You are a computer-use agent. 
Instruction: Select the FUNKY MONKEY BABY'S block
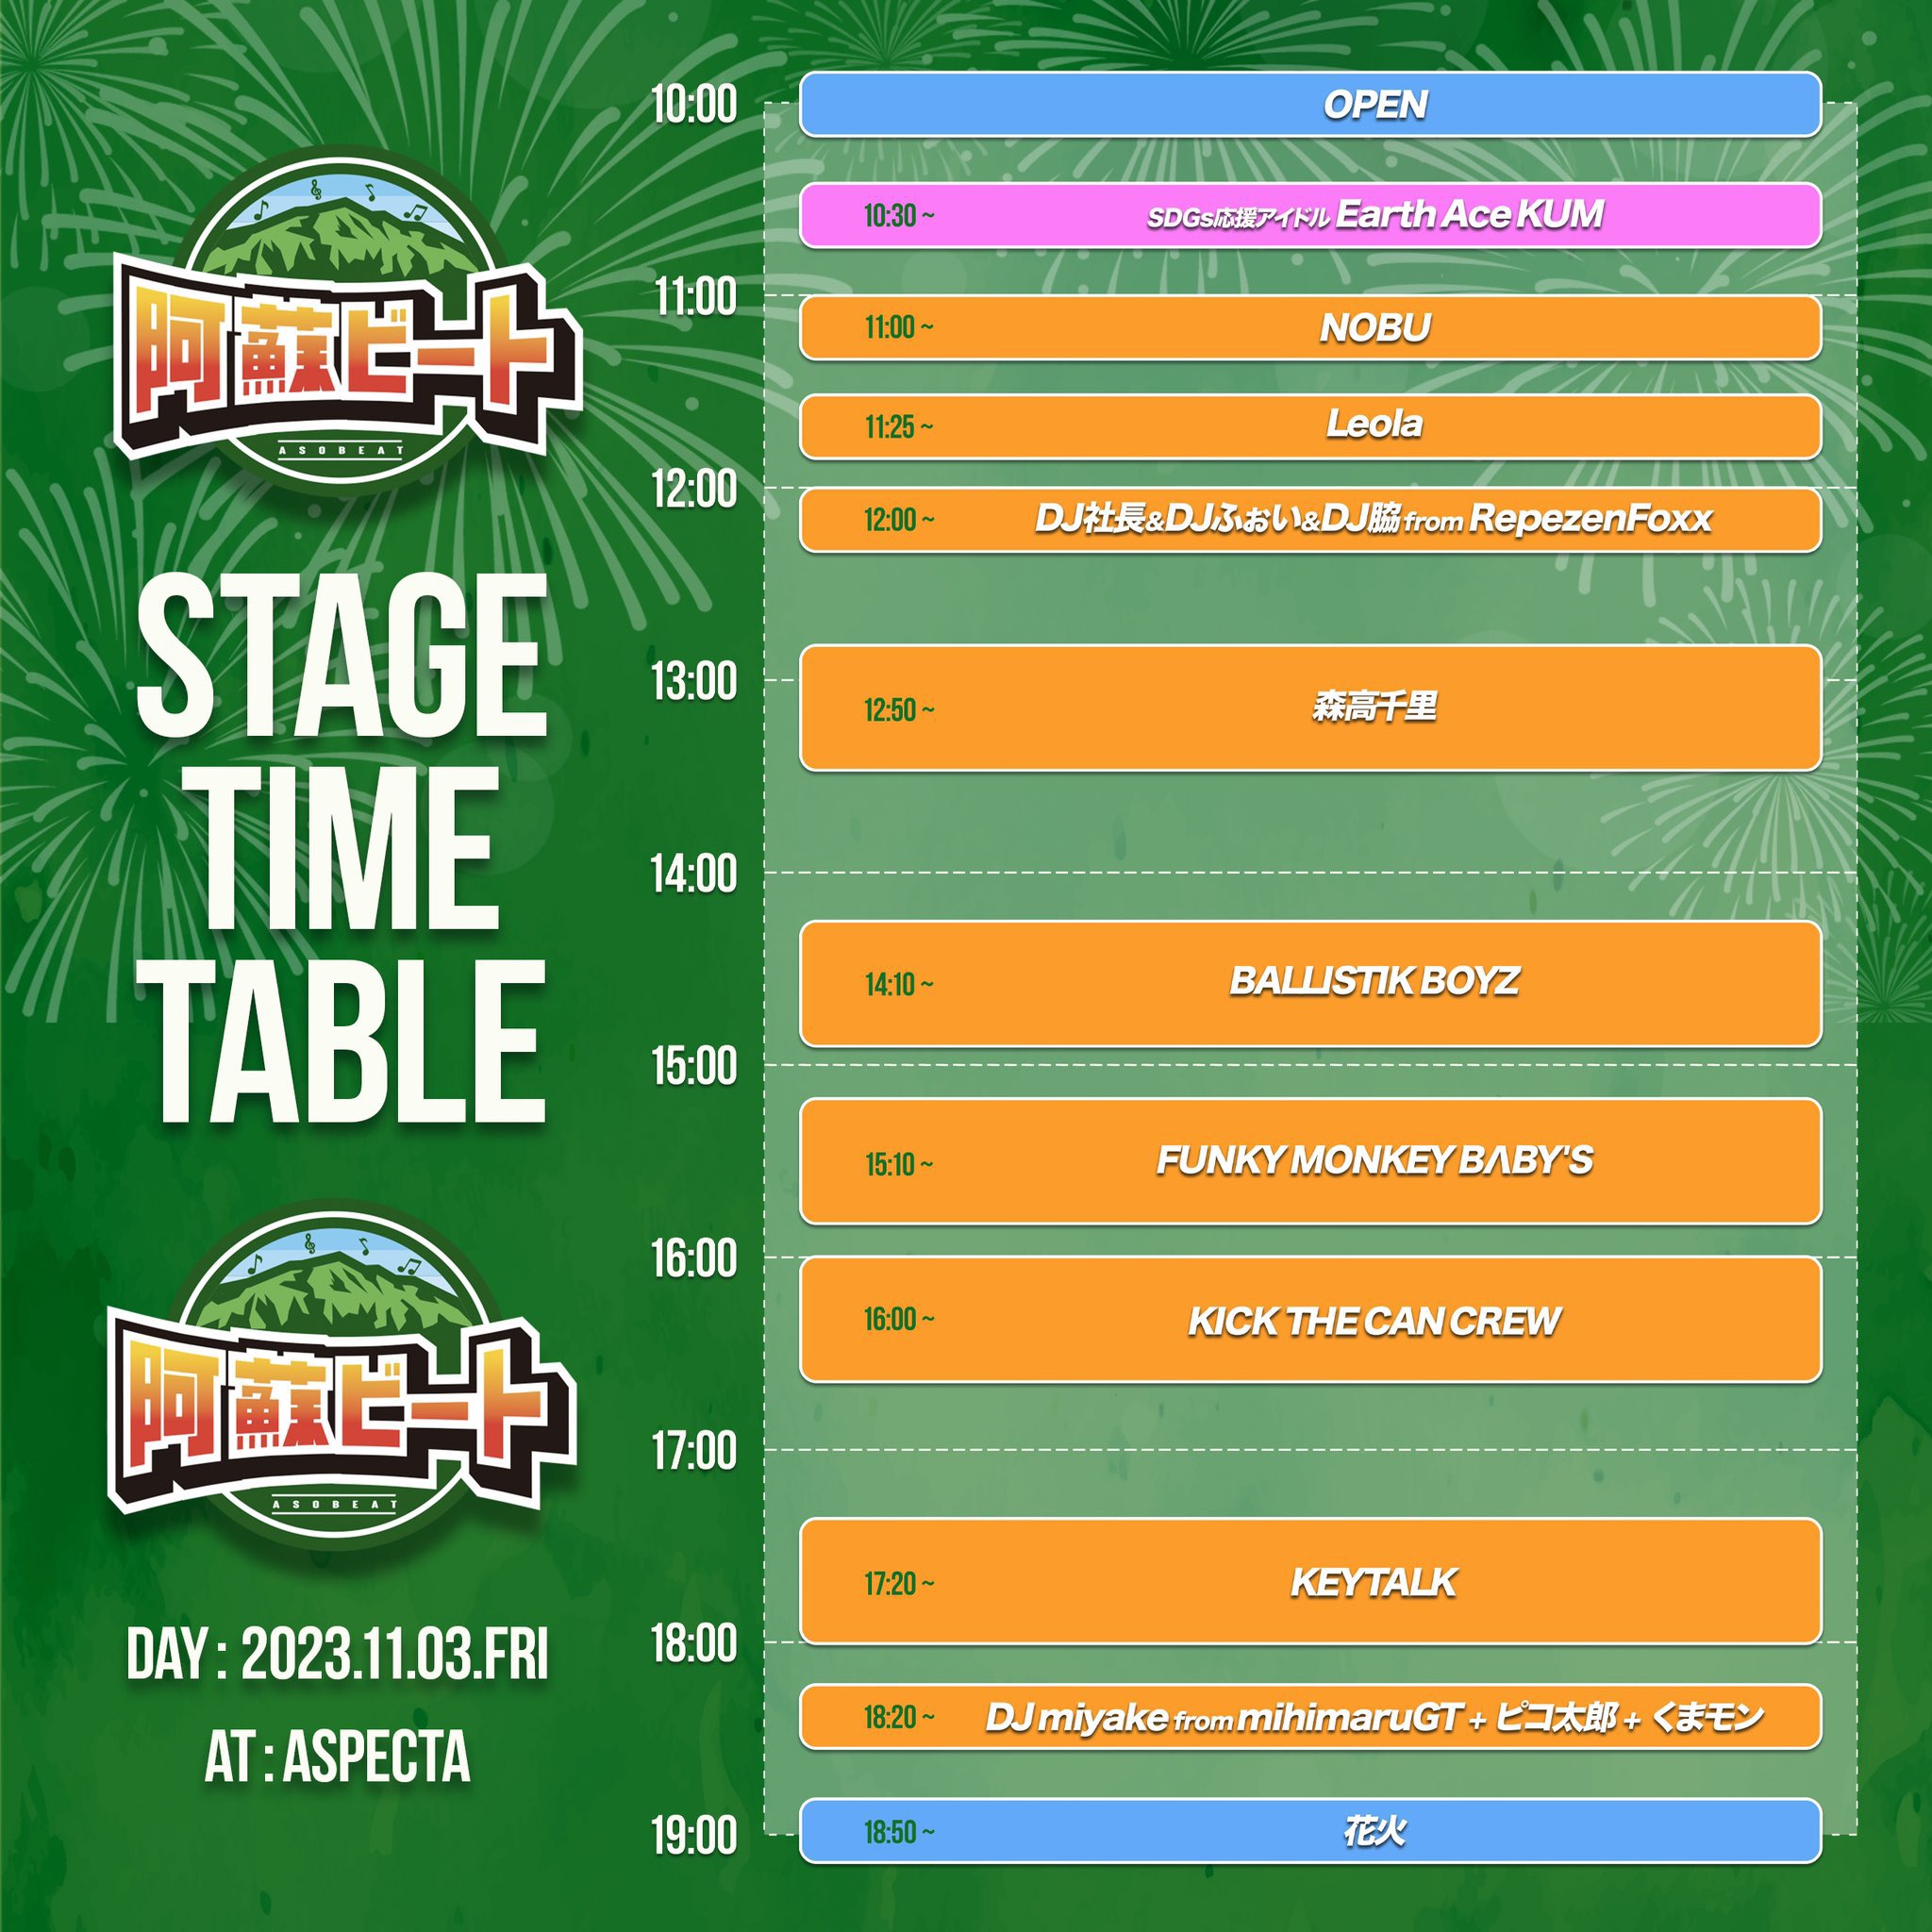coord(1310,1161)
